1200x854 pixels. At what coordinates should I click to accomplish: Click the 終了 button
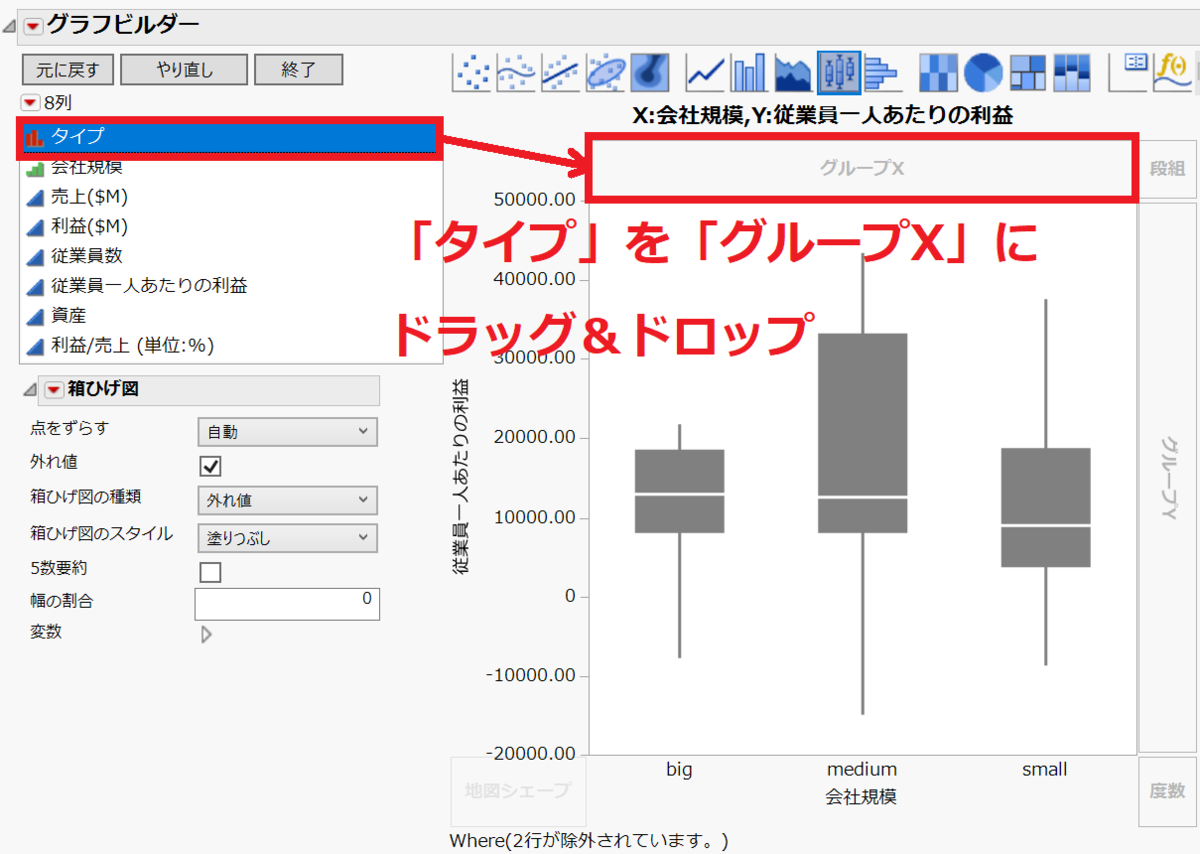click(x=298, y=70)
